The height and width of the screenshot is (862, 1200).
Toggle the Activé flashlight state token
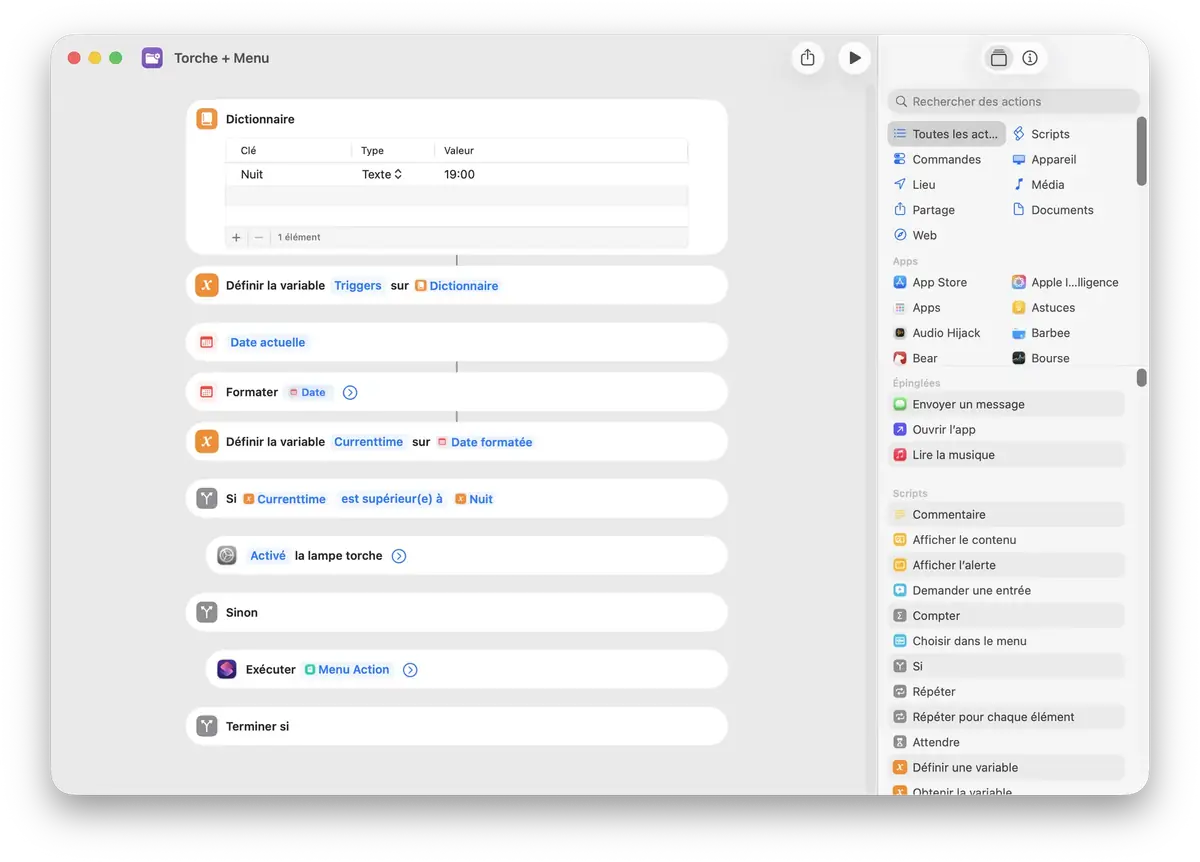click(268, 556)
